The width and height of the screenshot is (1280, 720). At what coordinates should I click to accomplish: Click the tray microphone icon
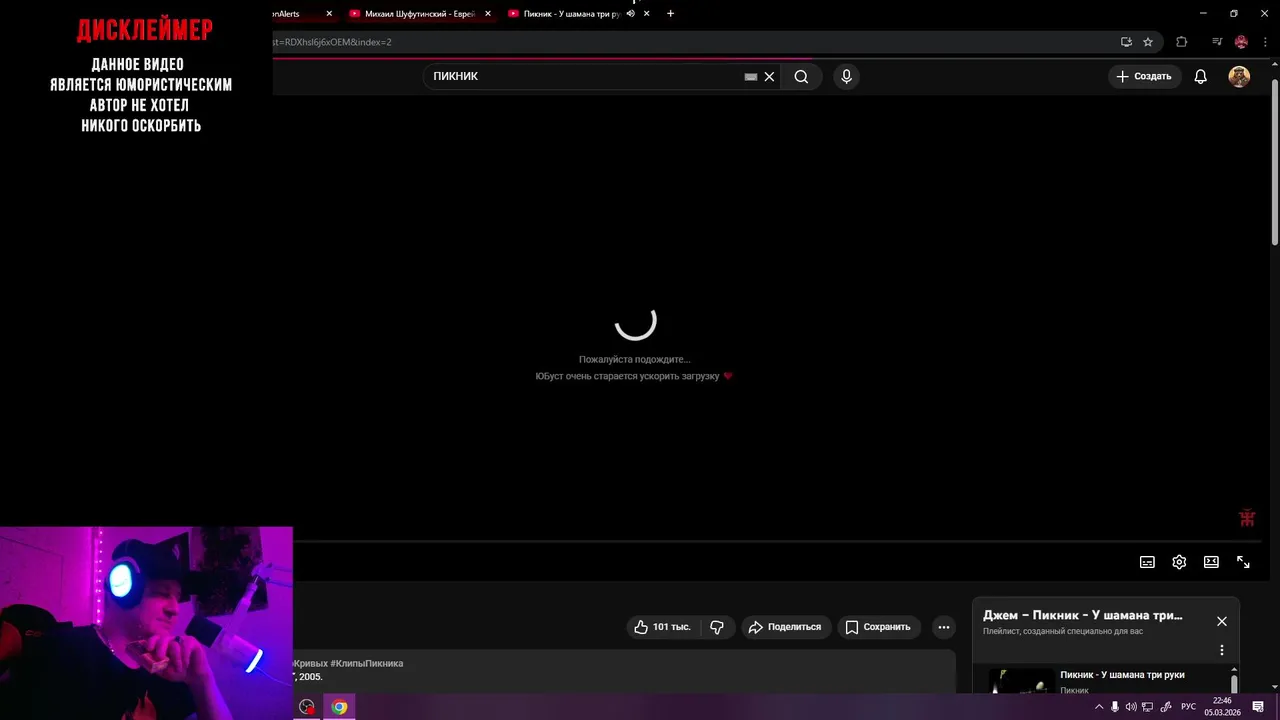(x=1115, y=707)
